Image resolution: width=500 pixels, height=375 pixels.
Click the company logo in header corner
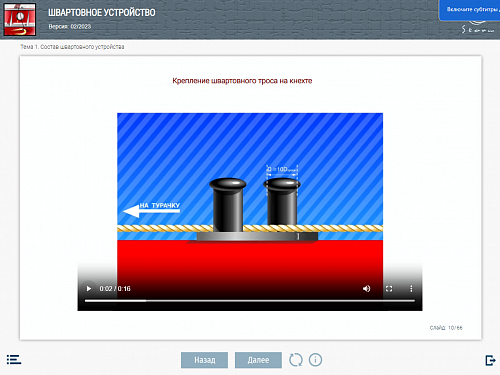point(478,27)
